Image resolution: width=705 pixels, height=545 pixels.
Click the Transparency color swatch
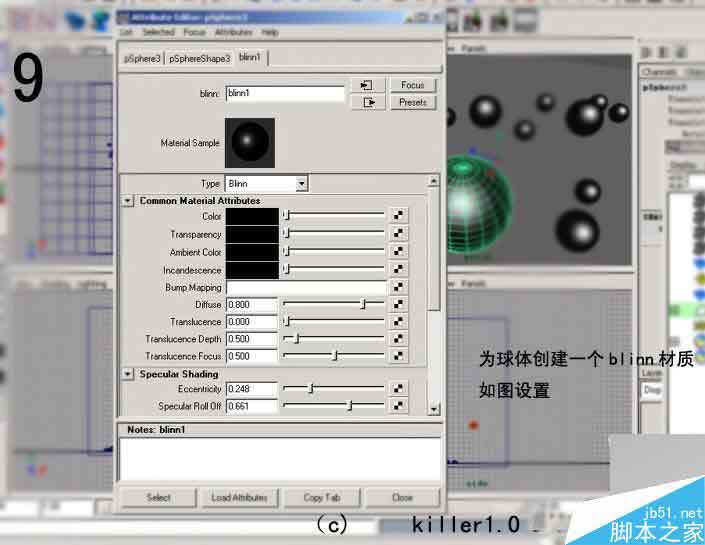252,234
